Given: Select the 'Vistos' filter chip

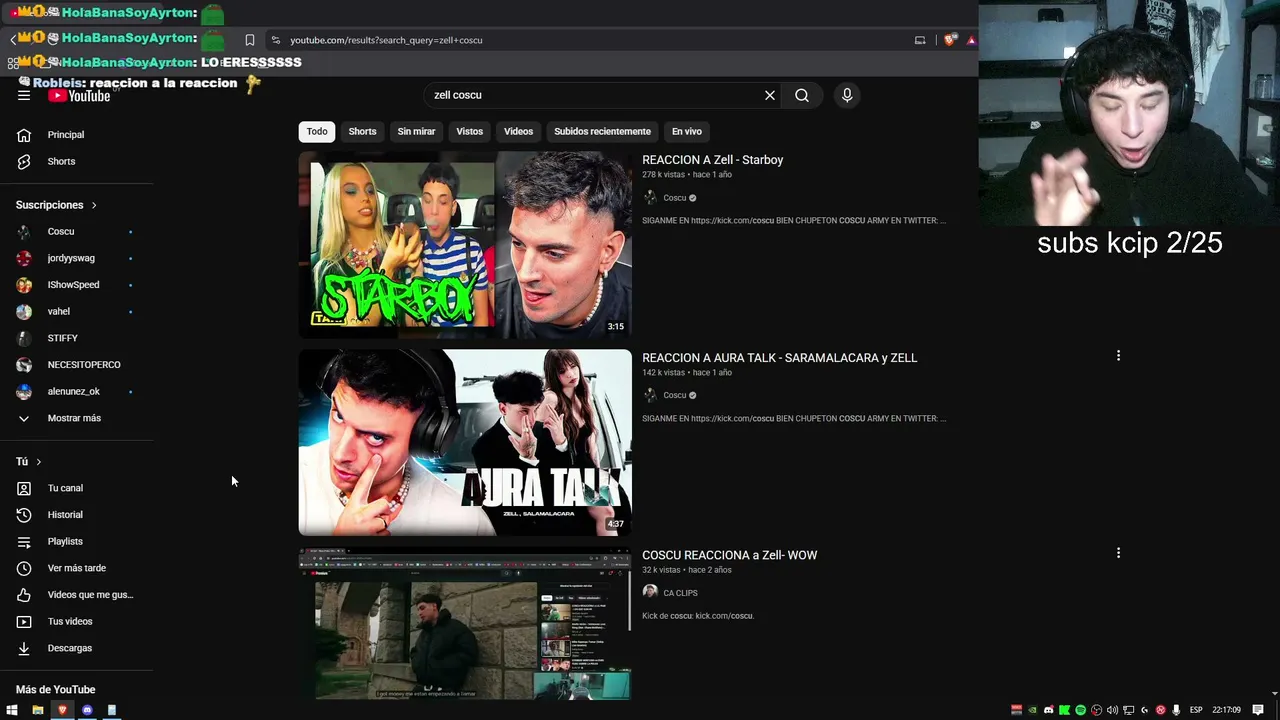Looking at the screenshot, I should (469, 131).
